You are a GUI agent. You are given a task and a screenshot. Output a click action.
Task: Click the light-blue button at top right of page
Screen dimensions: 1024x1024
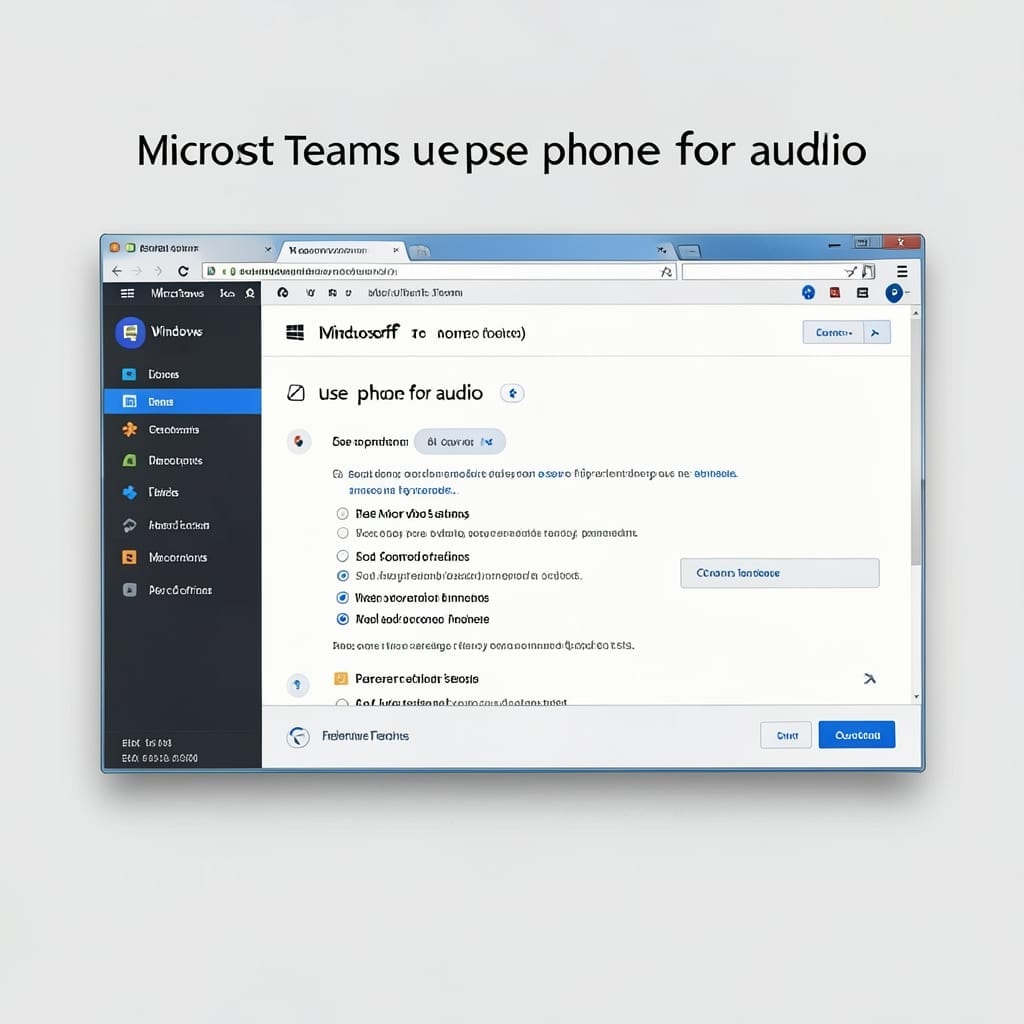tap(833, 332)
